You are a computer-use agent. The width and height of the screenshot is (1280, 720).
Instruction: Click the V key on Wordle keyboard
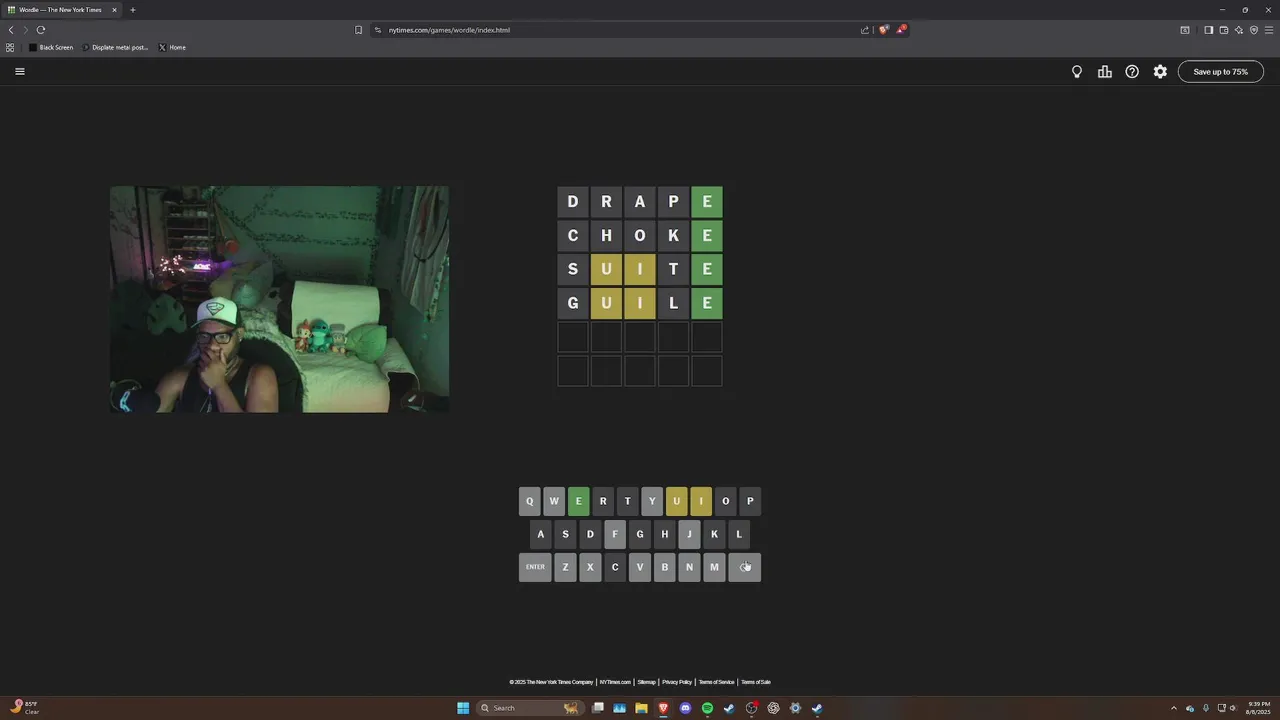point(640,567)
